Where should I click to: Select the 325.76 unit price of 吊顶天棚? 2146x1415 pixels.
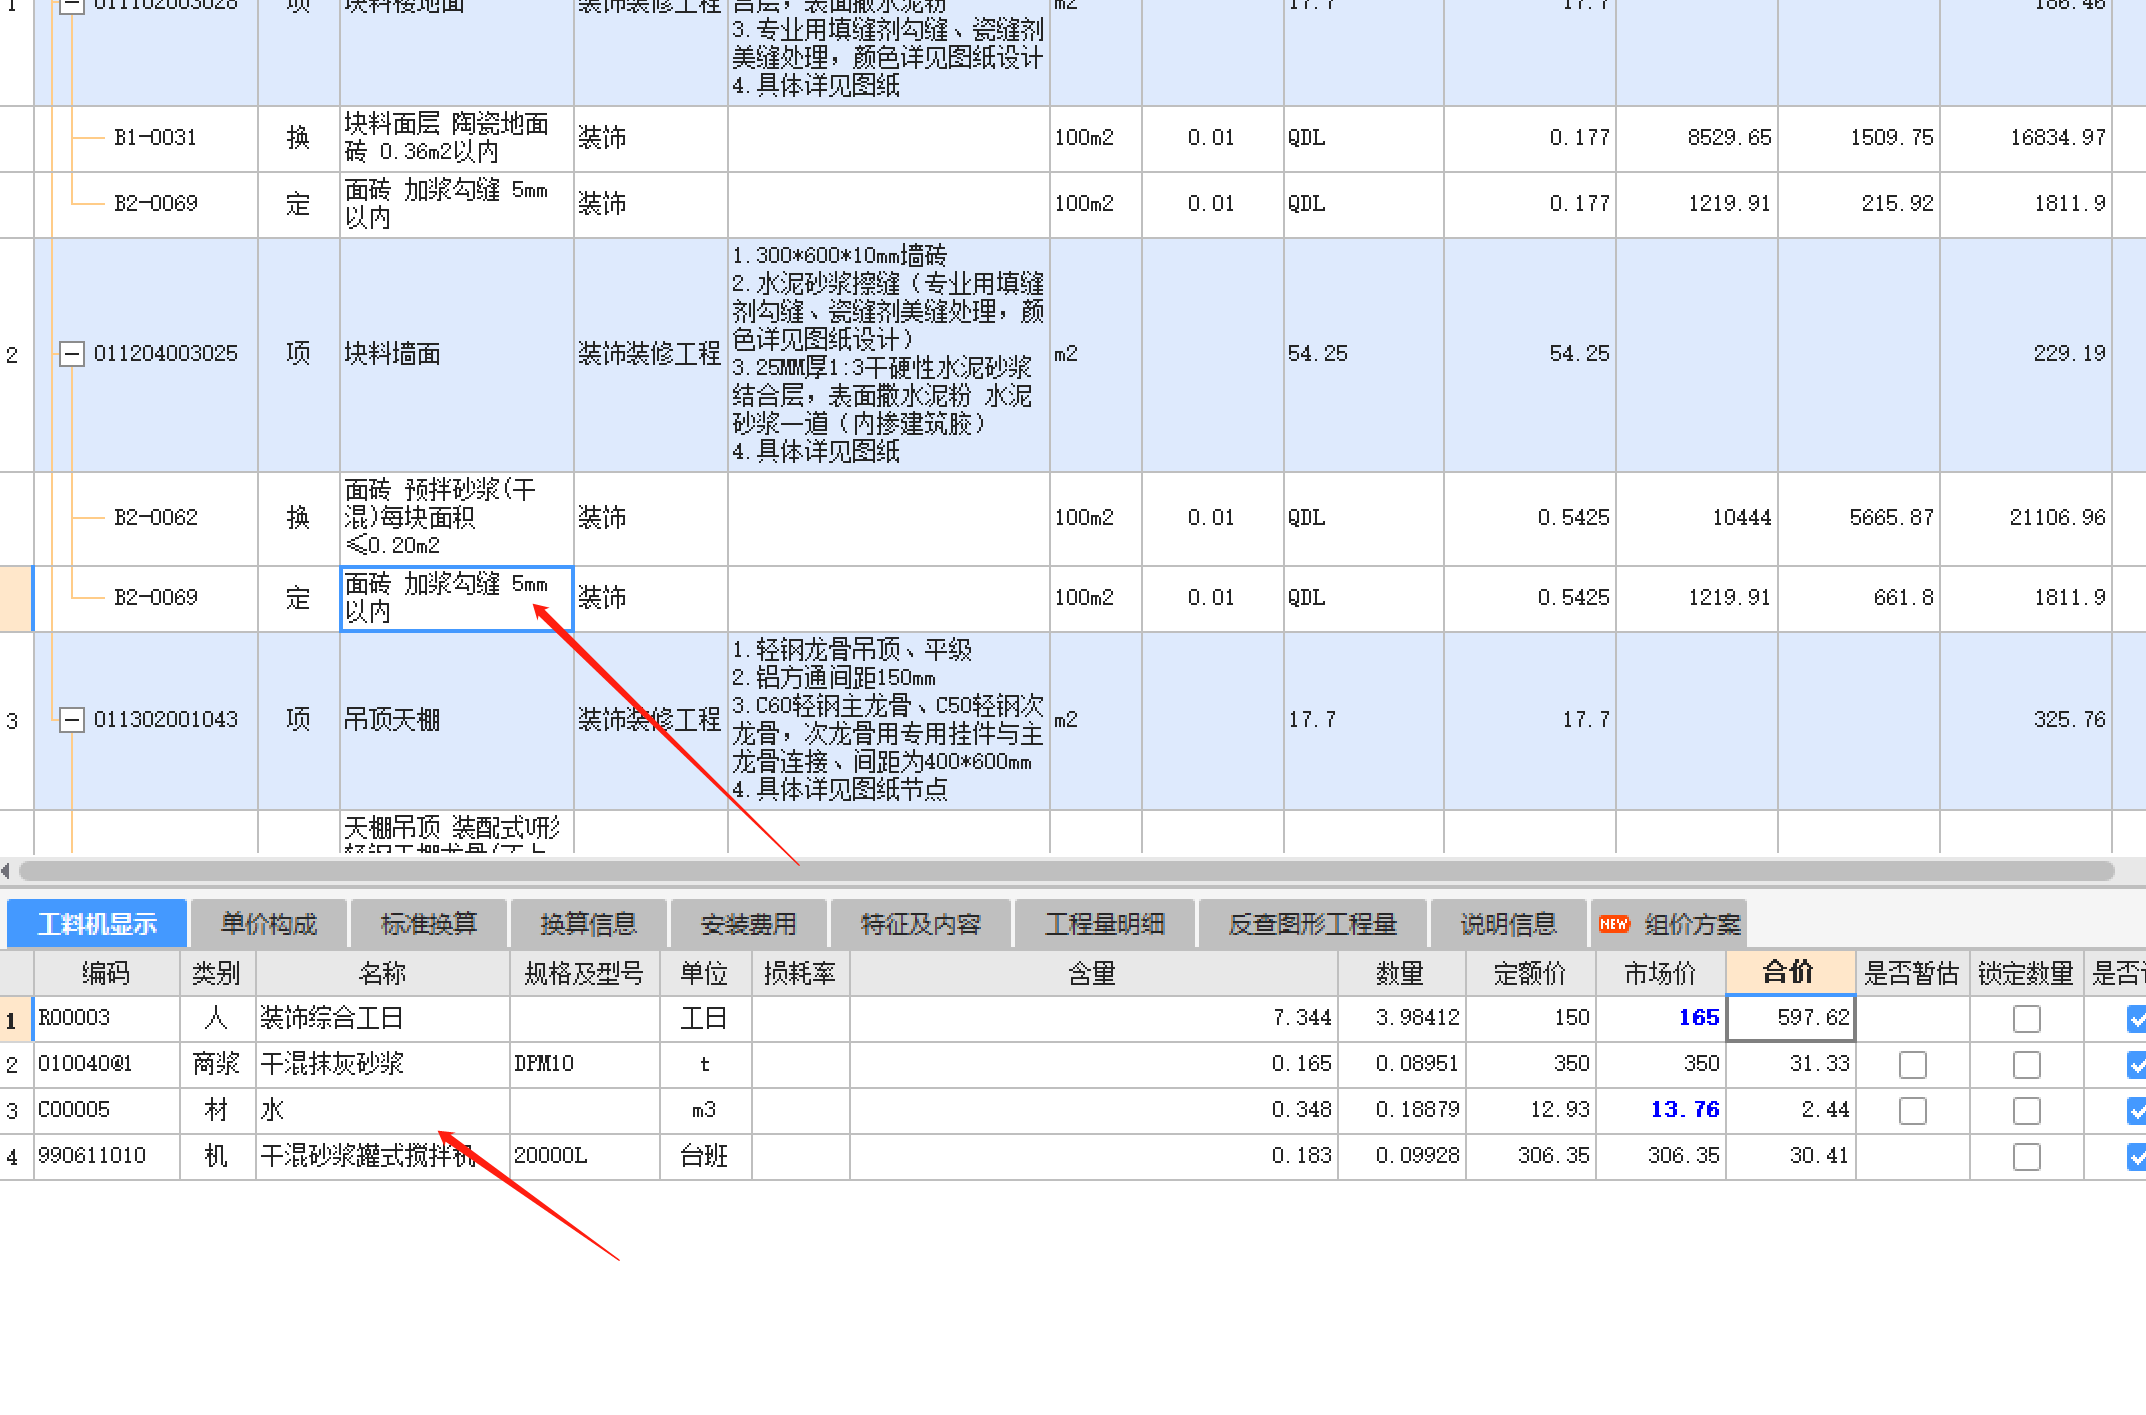tap(2025, 720)
